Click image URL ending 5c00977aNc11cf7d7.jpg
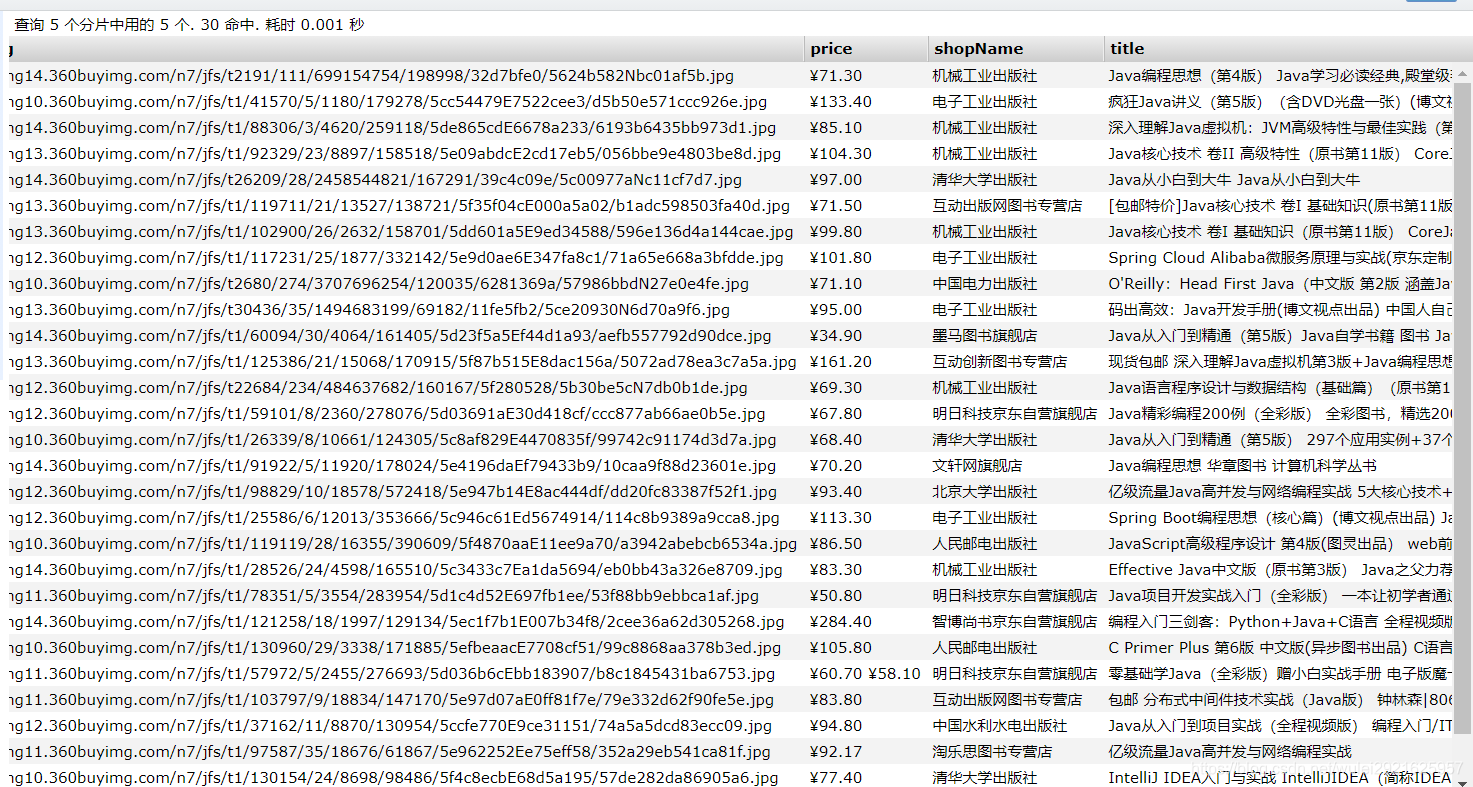Viewport: 1473px width, 787px height. pos(375,180)
